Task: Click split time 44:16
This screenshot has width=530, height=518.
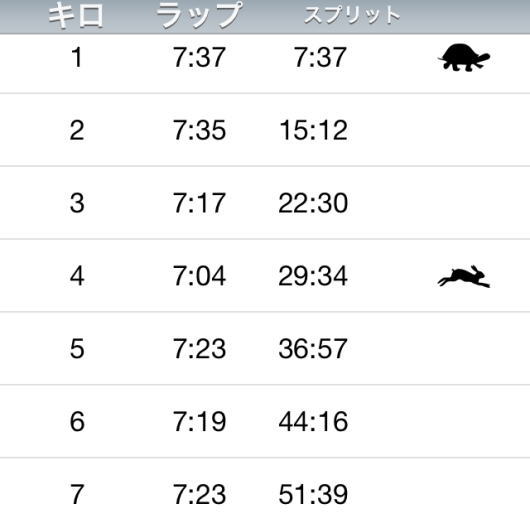Action: pyautogui.click(x=313, y=422)
